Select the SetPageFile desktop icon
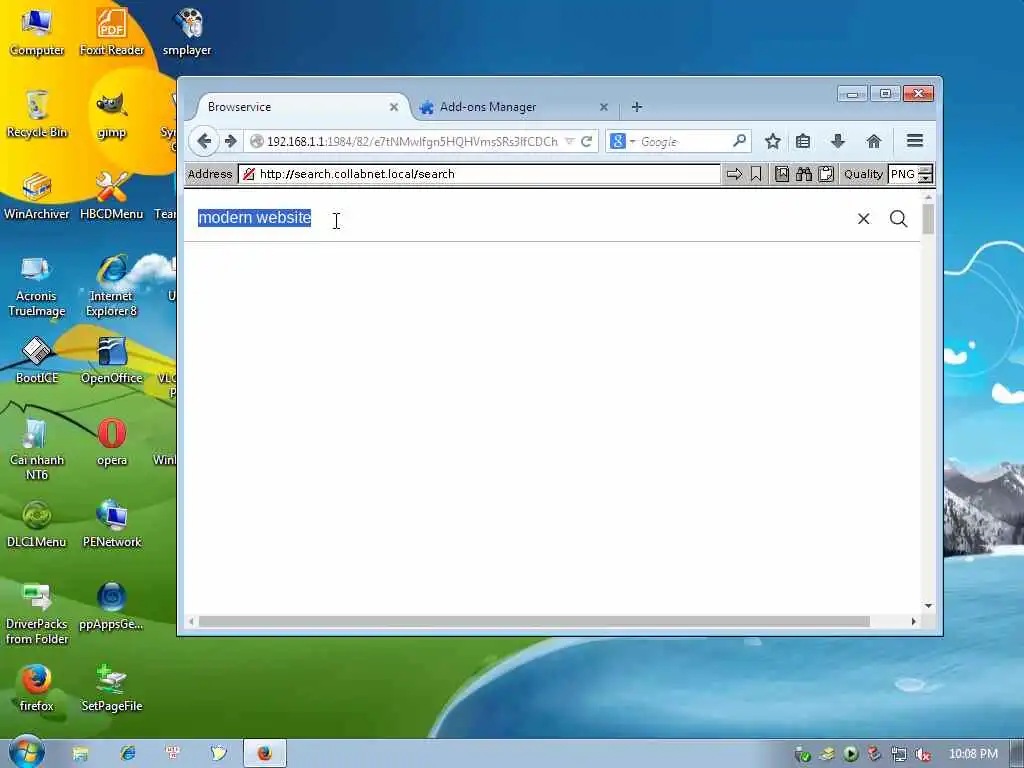Viewport: 1024px width, 768px height. click(112, 688)
